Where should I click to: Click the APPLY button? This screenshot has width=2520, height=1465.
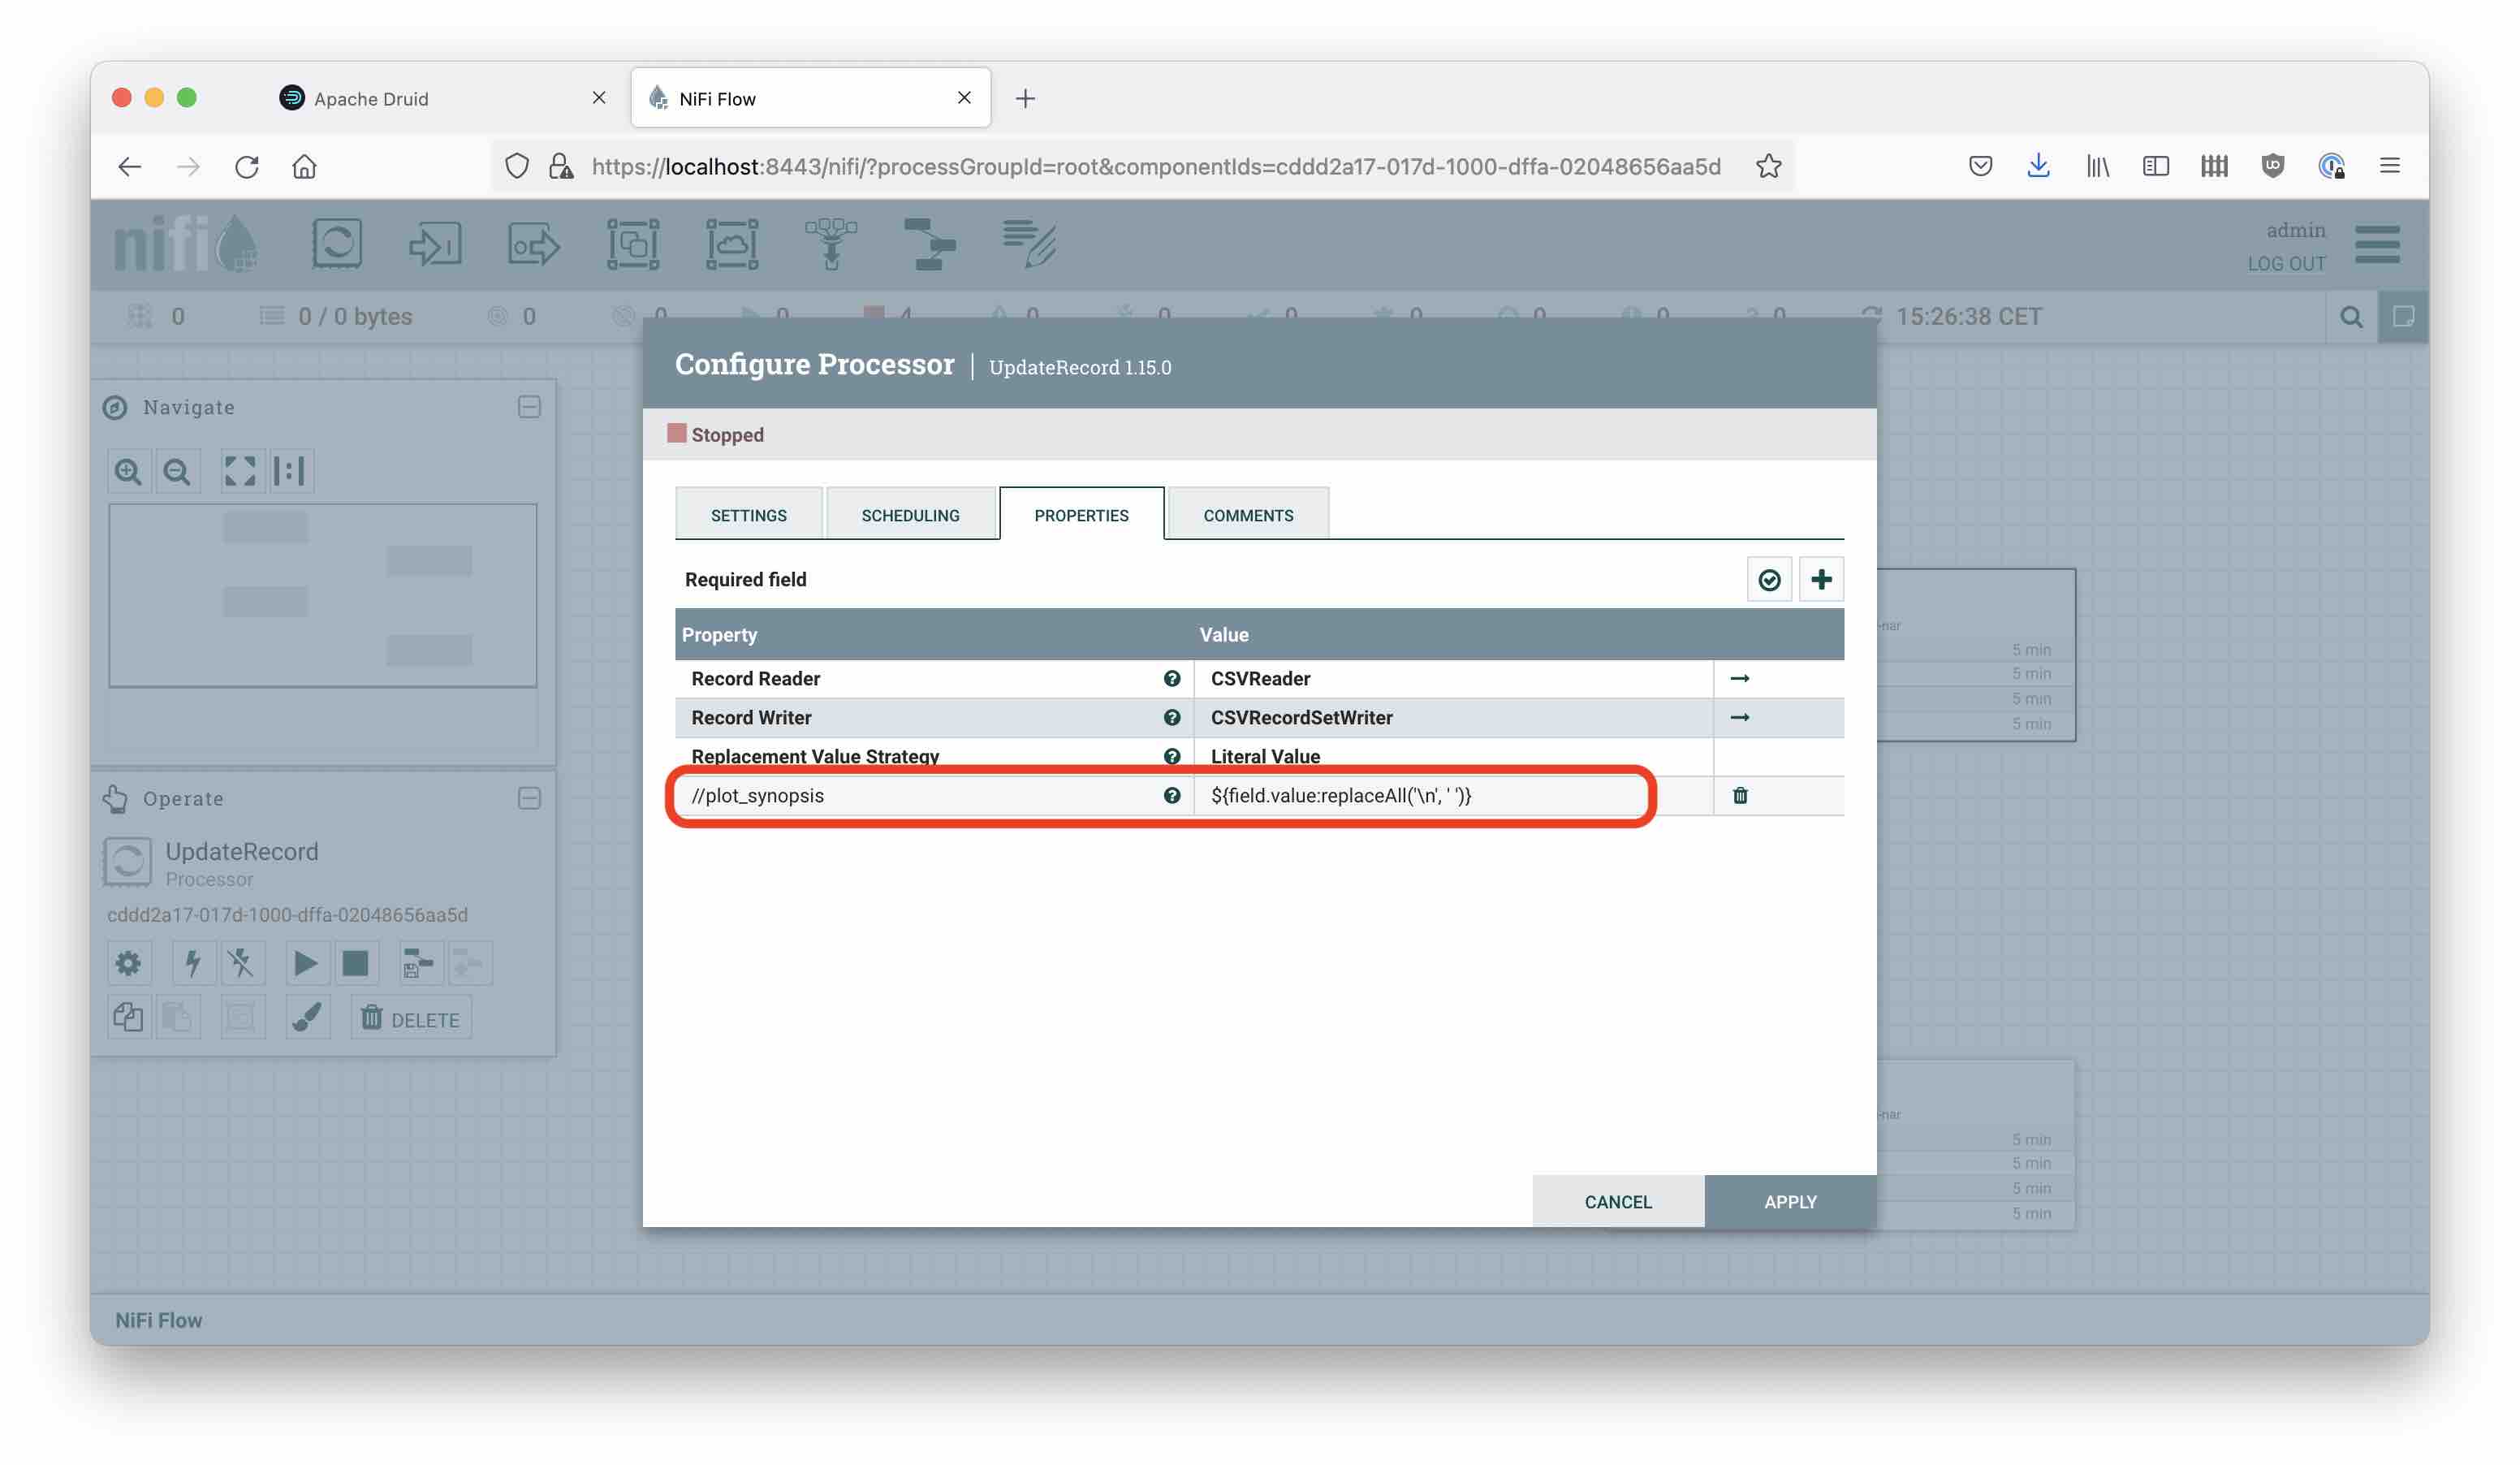tap(1789, 1202)
